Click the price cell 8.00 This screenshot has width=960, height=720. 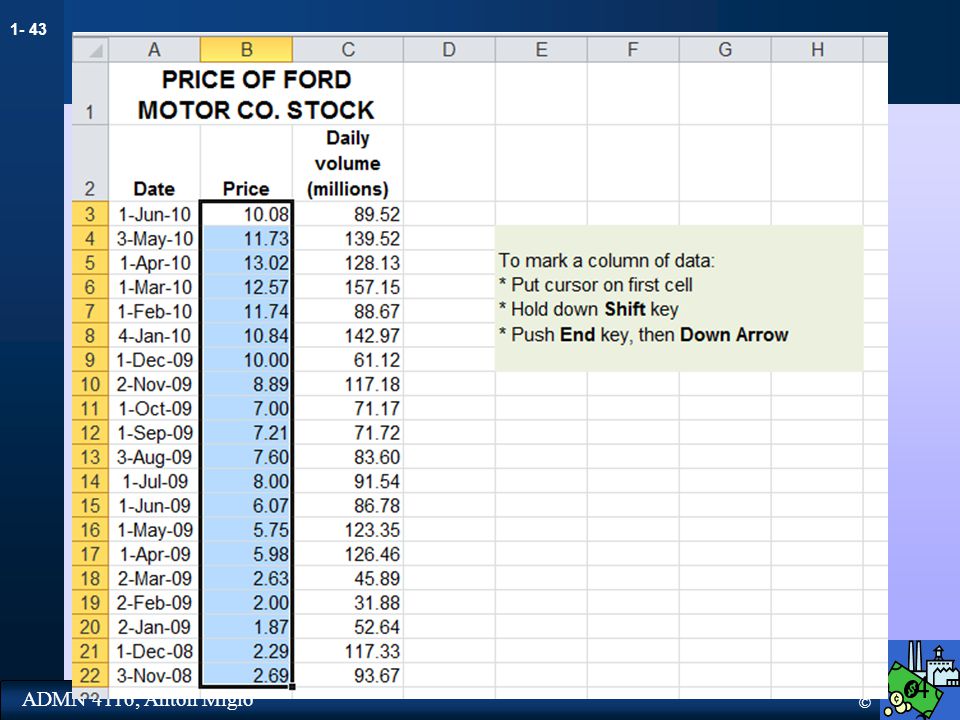(x=246, y=481)
